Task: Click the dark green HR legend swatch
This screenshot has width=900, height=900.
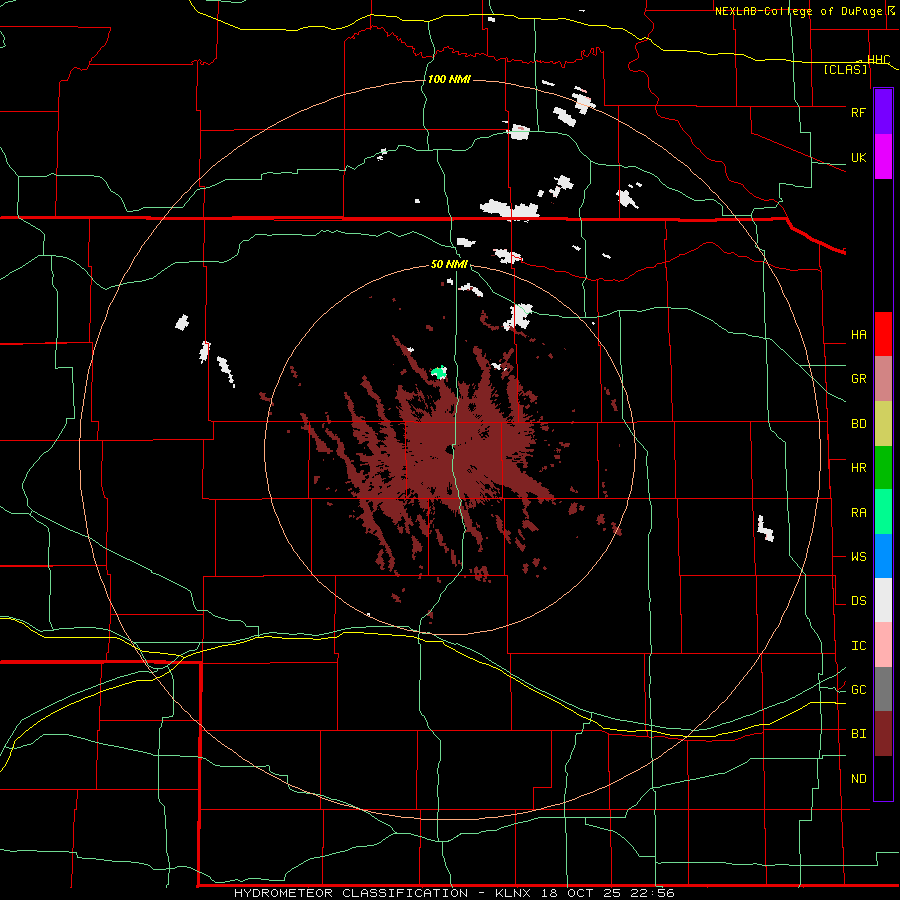Action: tap(883, 468)
